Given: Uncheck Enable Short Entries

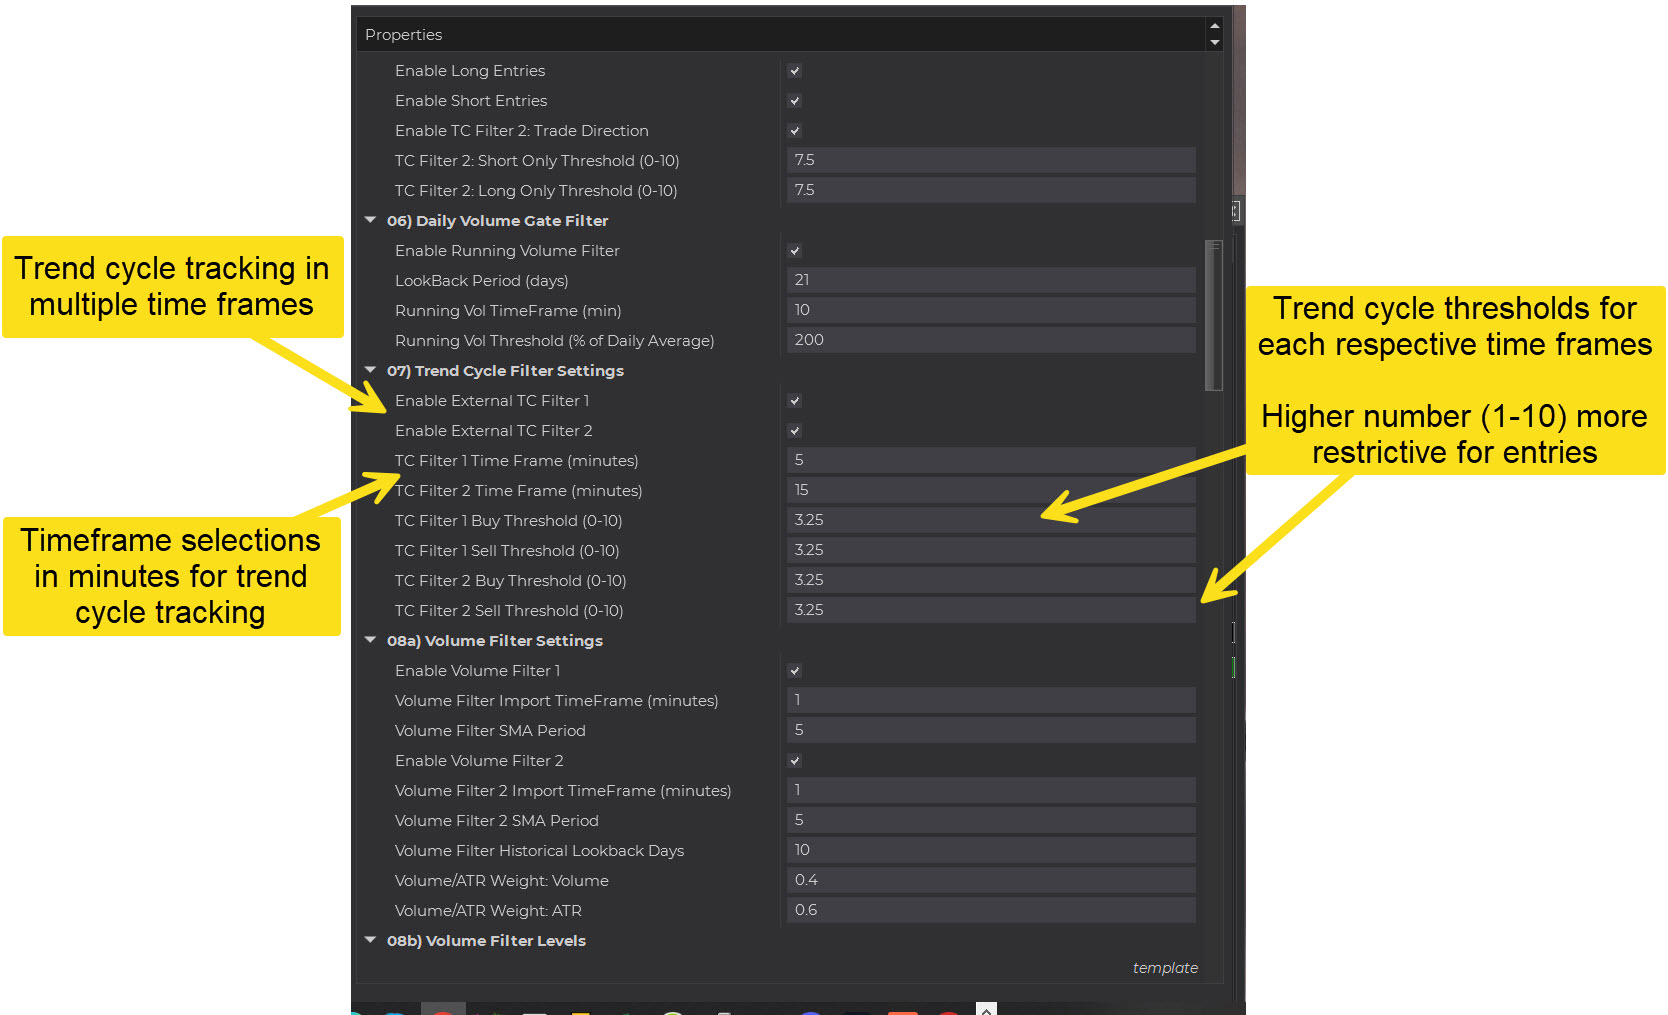Looking at the screenshot, I should click(795, 101).
